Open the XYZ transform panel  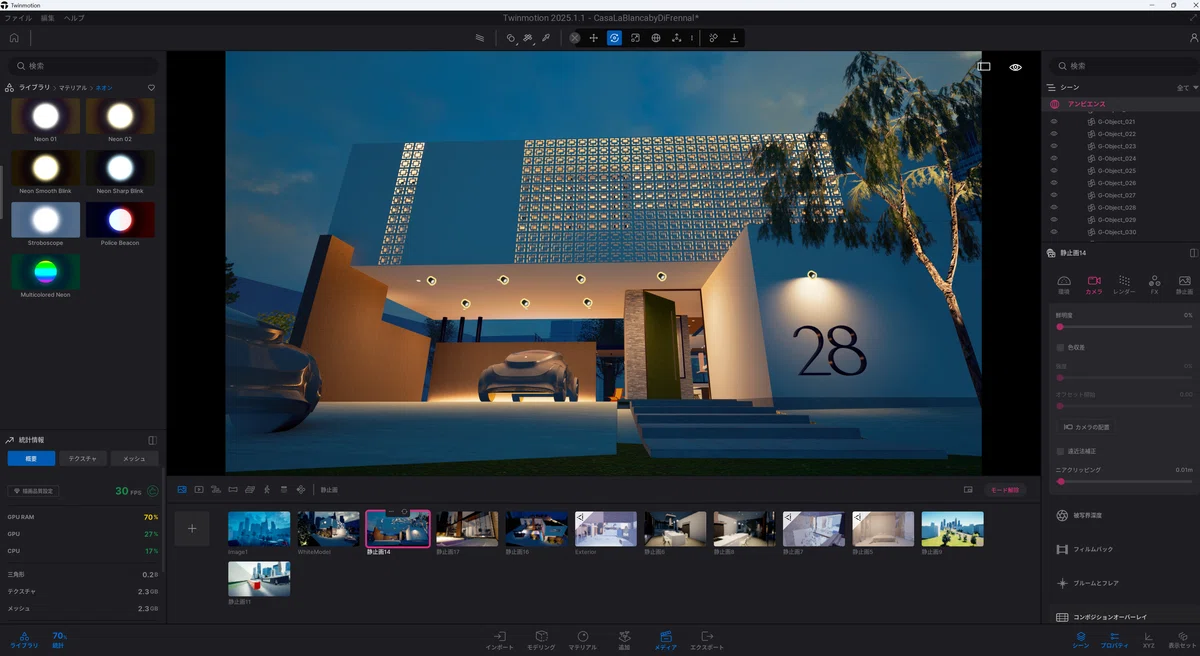click(x=1148, y=640)
